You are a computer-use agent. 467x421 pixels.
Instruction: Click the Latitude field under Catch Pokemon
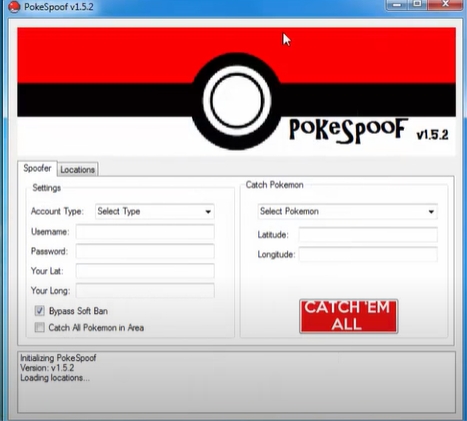click(x=368, y=235)
